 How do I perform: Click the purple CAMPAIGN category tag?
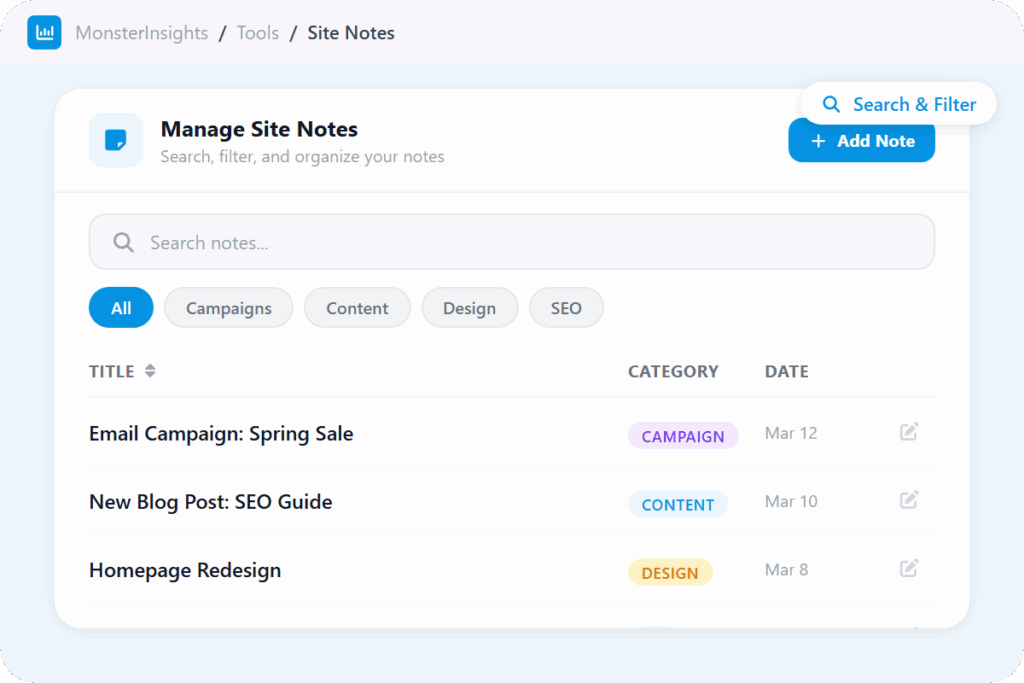pos(682,436)
